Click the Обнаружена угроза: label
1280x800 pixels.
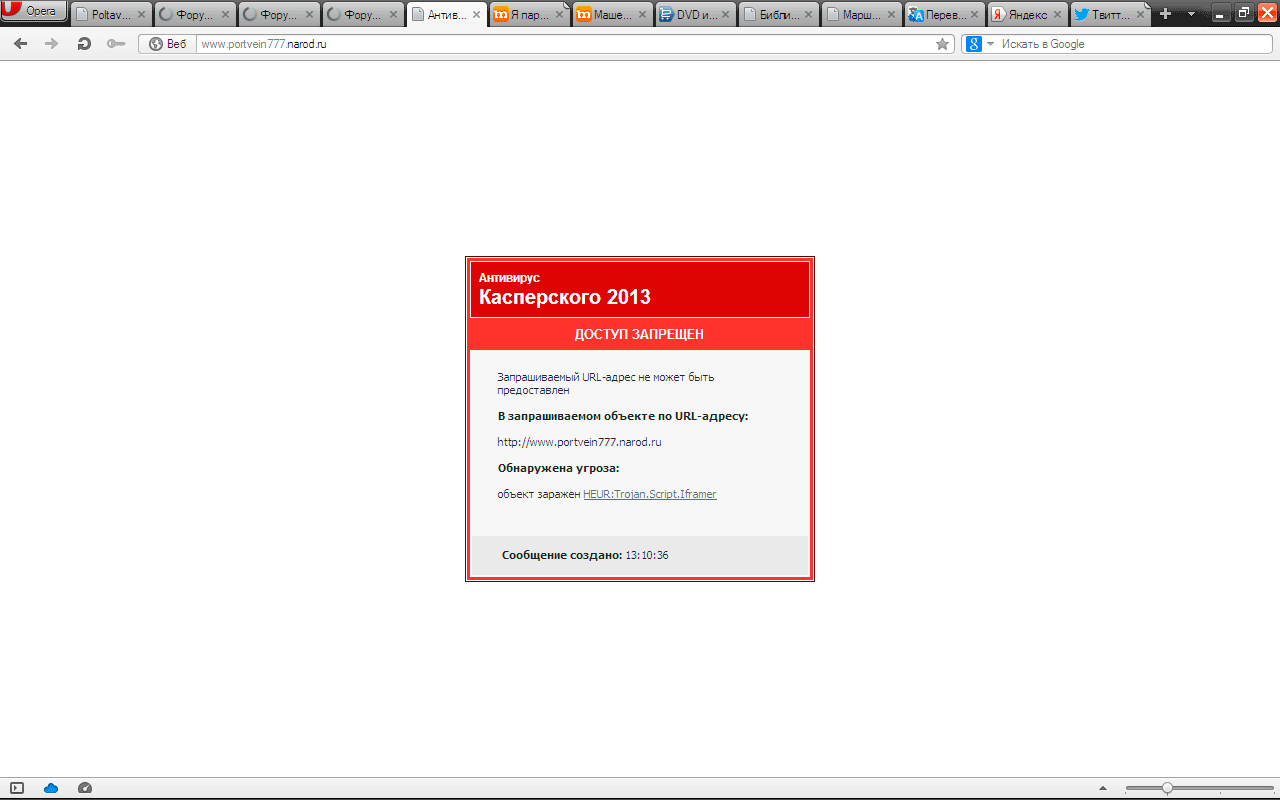click(x=559, y=468)
